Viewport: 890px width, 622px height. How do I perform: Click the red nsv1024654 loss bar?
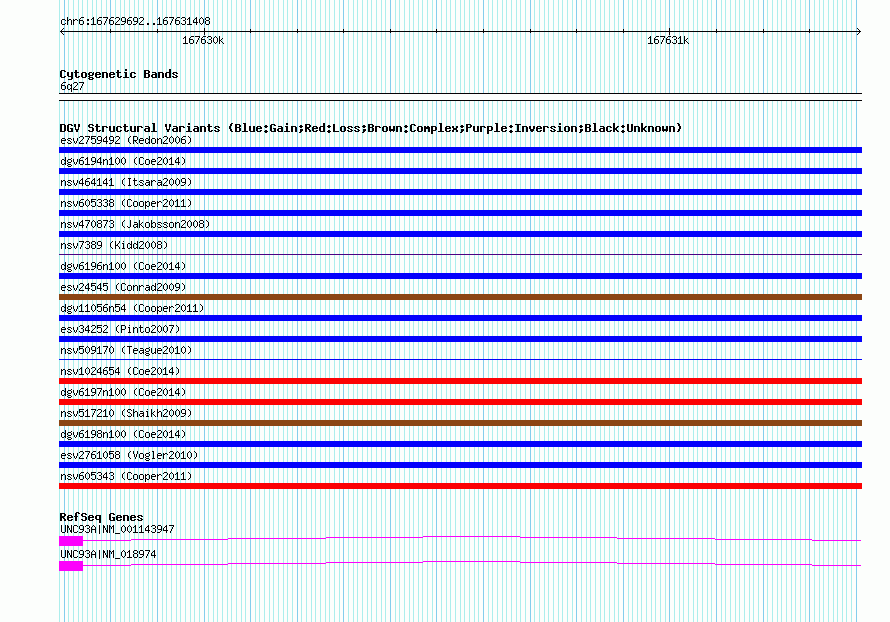[x=460, y=381]
